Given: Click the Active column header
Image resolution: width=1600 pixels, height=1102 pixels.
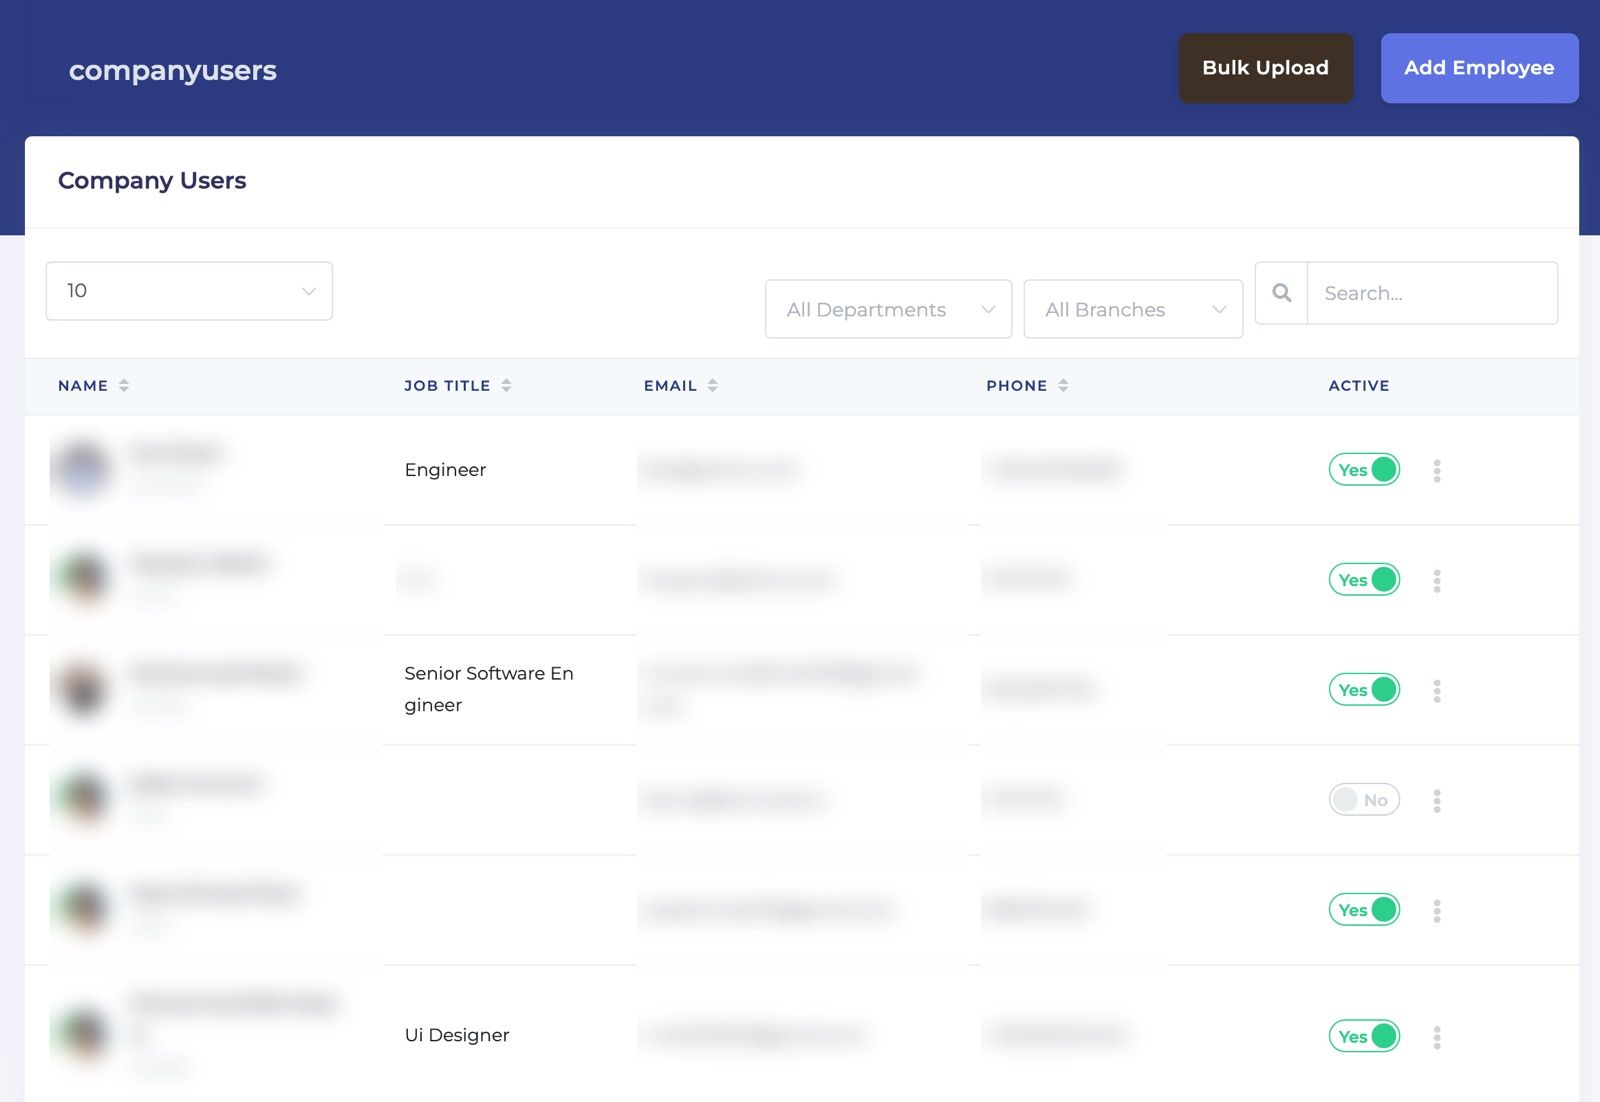Looking at the screenshot, I should tap(1358, 385).
